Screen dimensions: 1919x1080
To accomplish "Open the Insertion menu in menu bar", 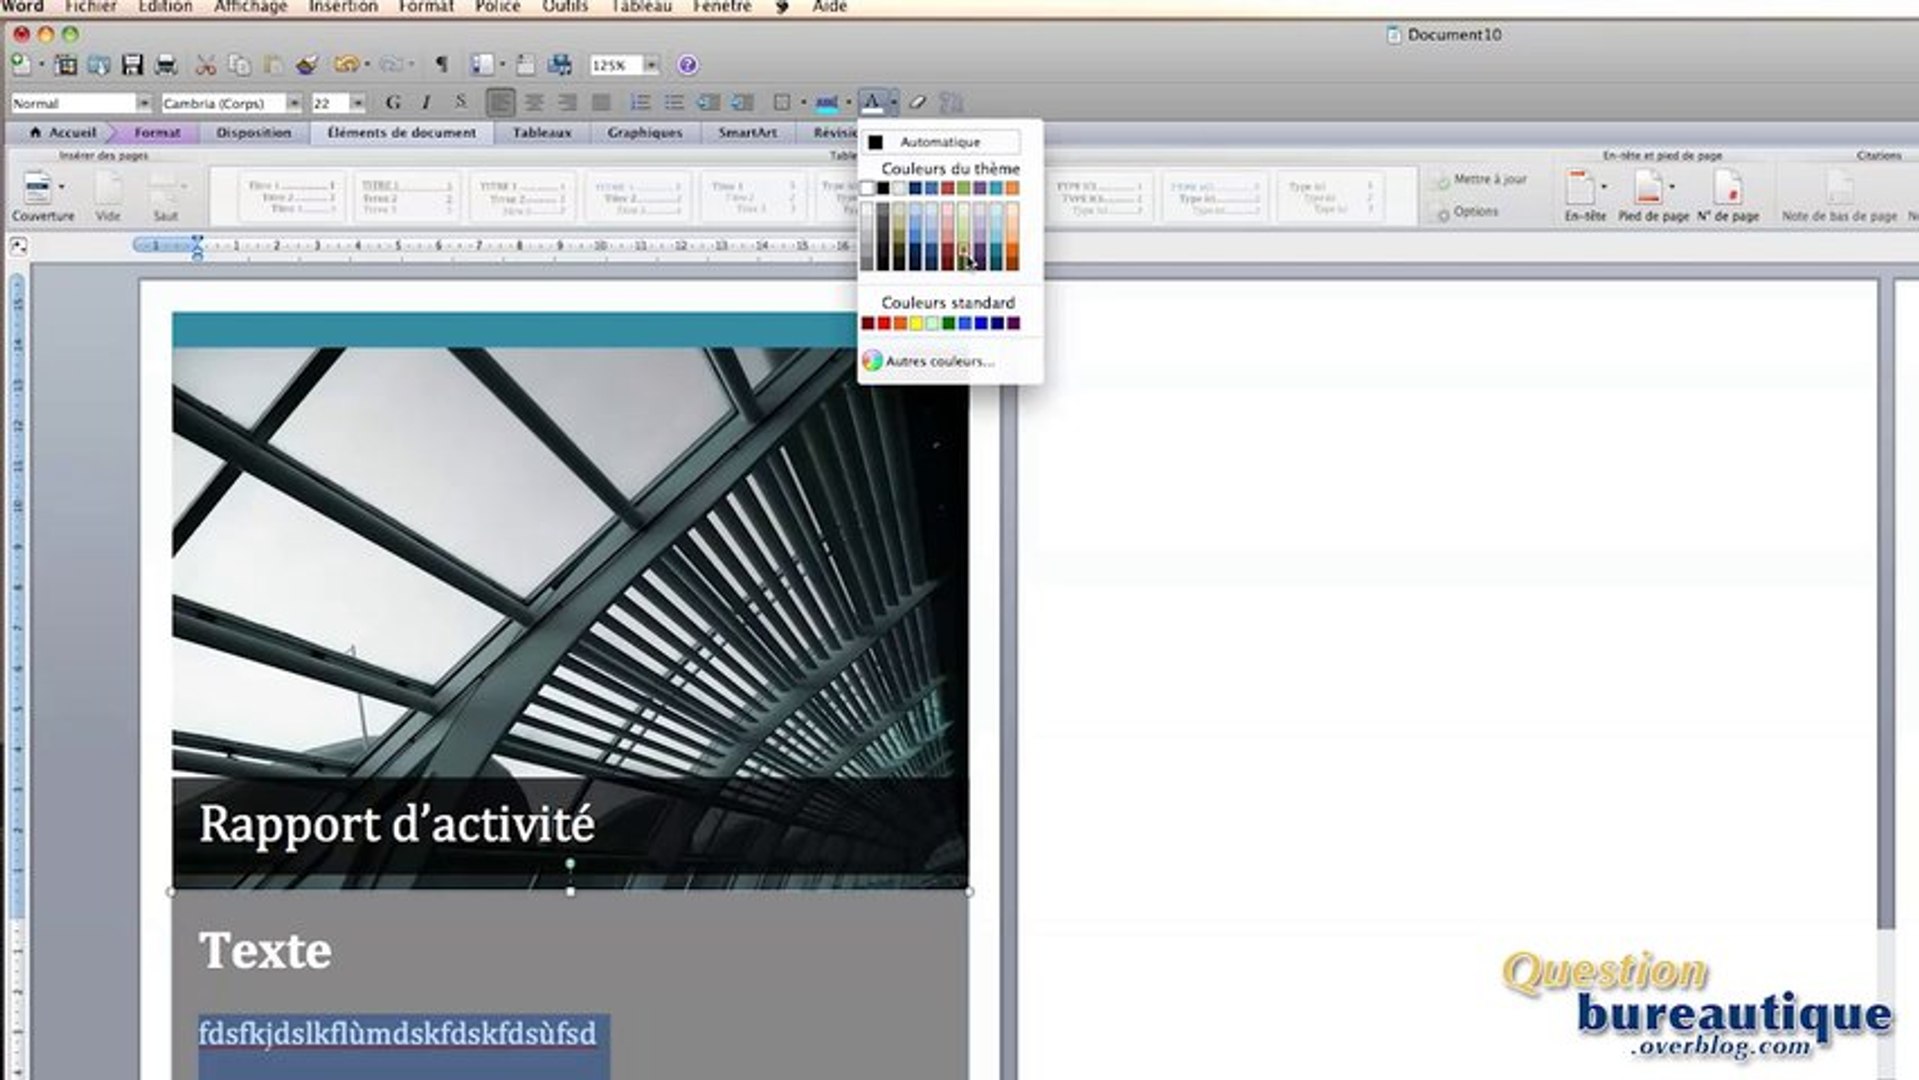I will click(343, 7).
